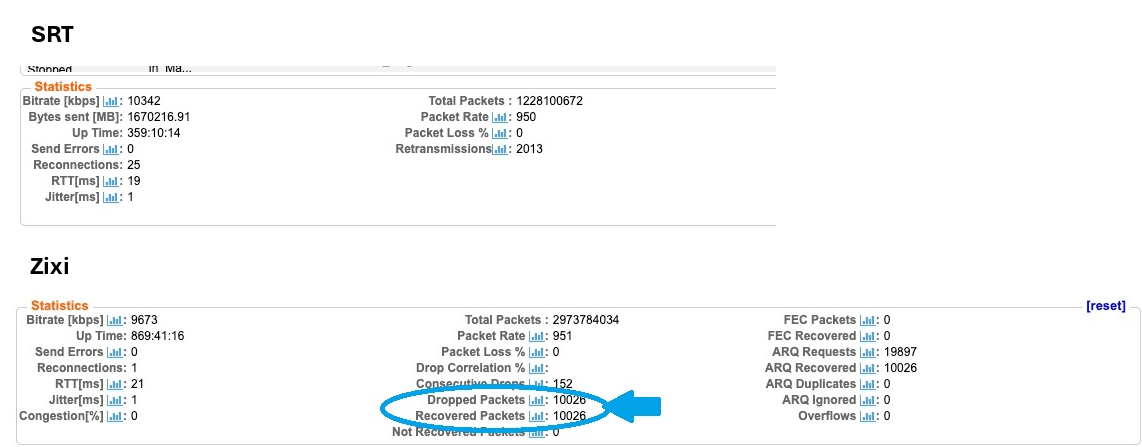Open the SRT Packet Rate graph icon
Image resolution: width=1142 pixels, height=447 pixels.
tap(500, 117)
